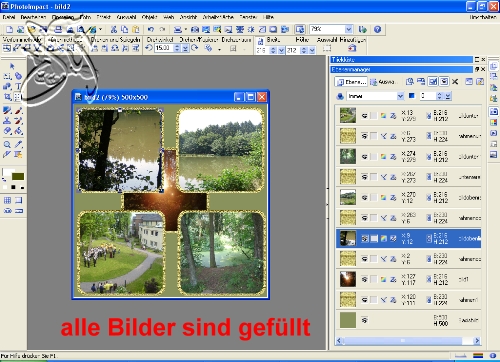This screenshot has width=500, height=362.
Task: Toggle eye of bild1 layer
Action: tap(365, 279)
